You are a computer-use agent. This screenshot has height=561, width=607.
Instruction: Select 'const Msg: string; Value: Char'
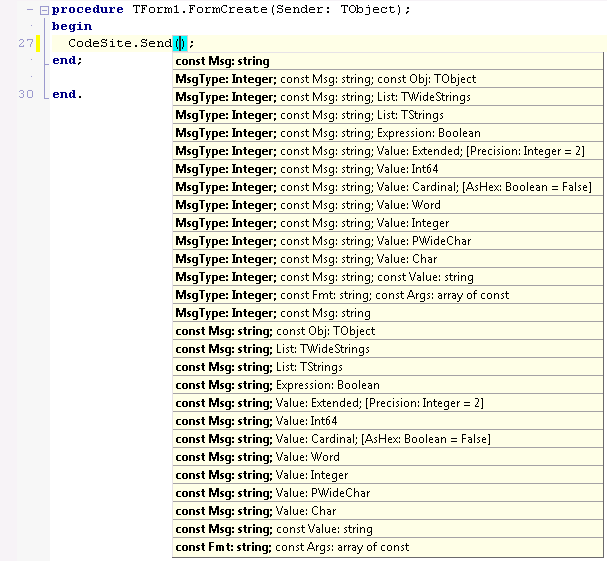click(388, 511)
